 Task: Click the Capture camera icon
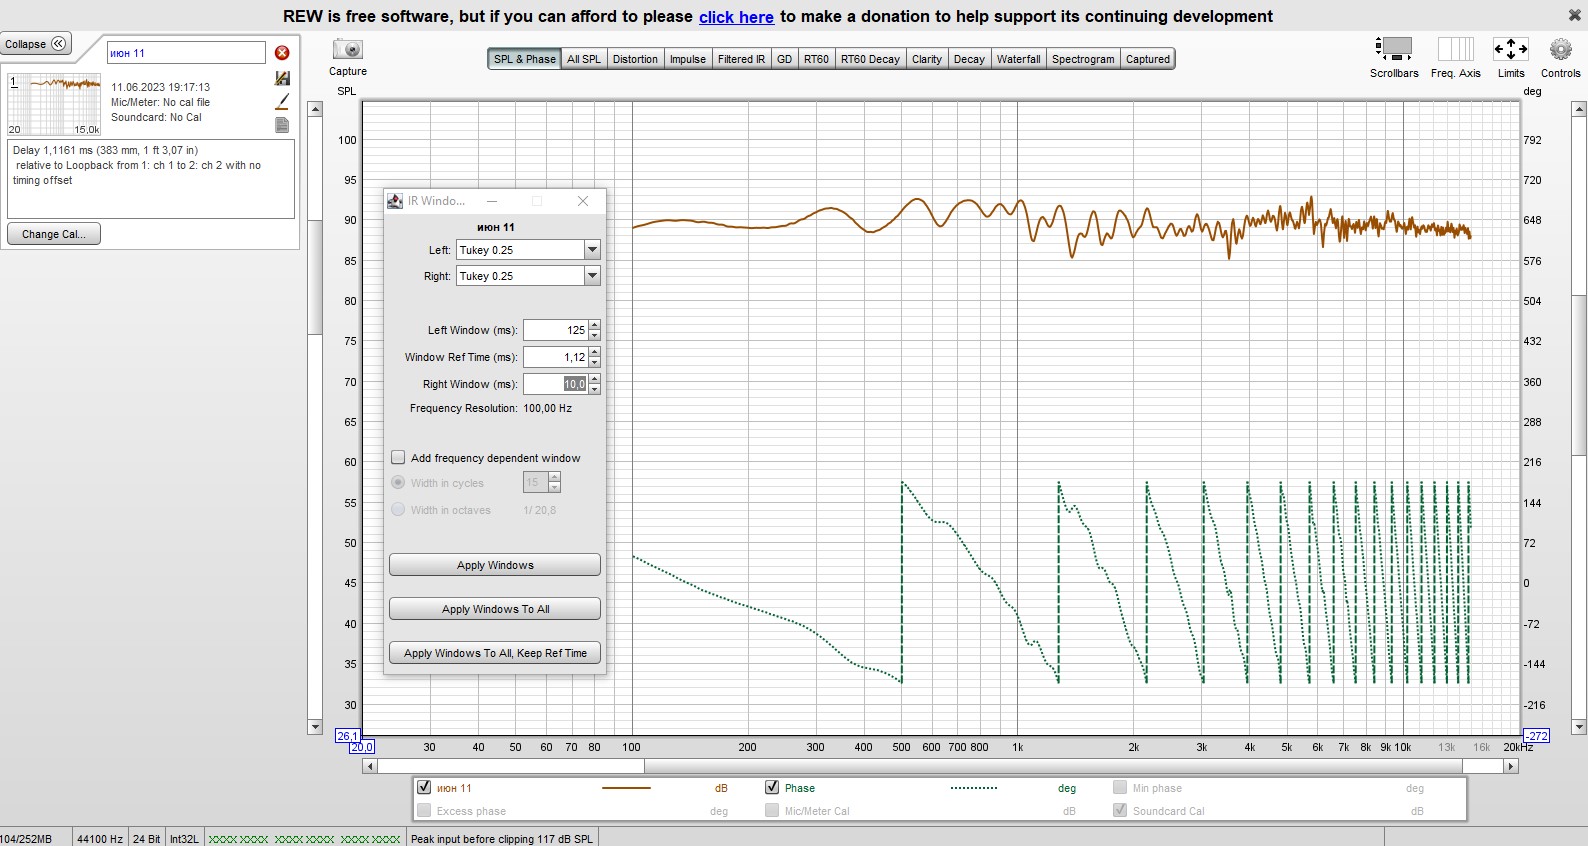pos(348,49)
